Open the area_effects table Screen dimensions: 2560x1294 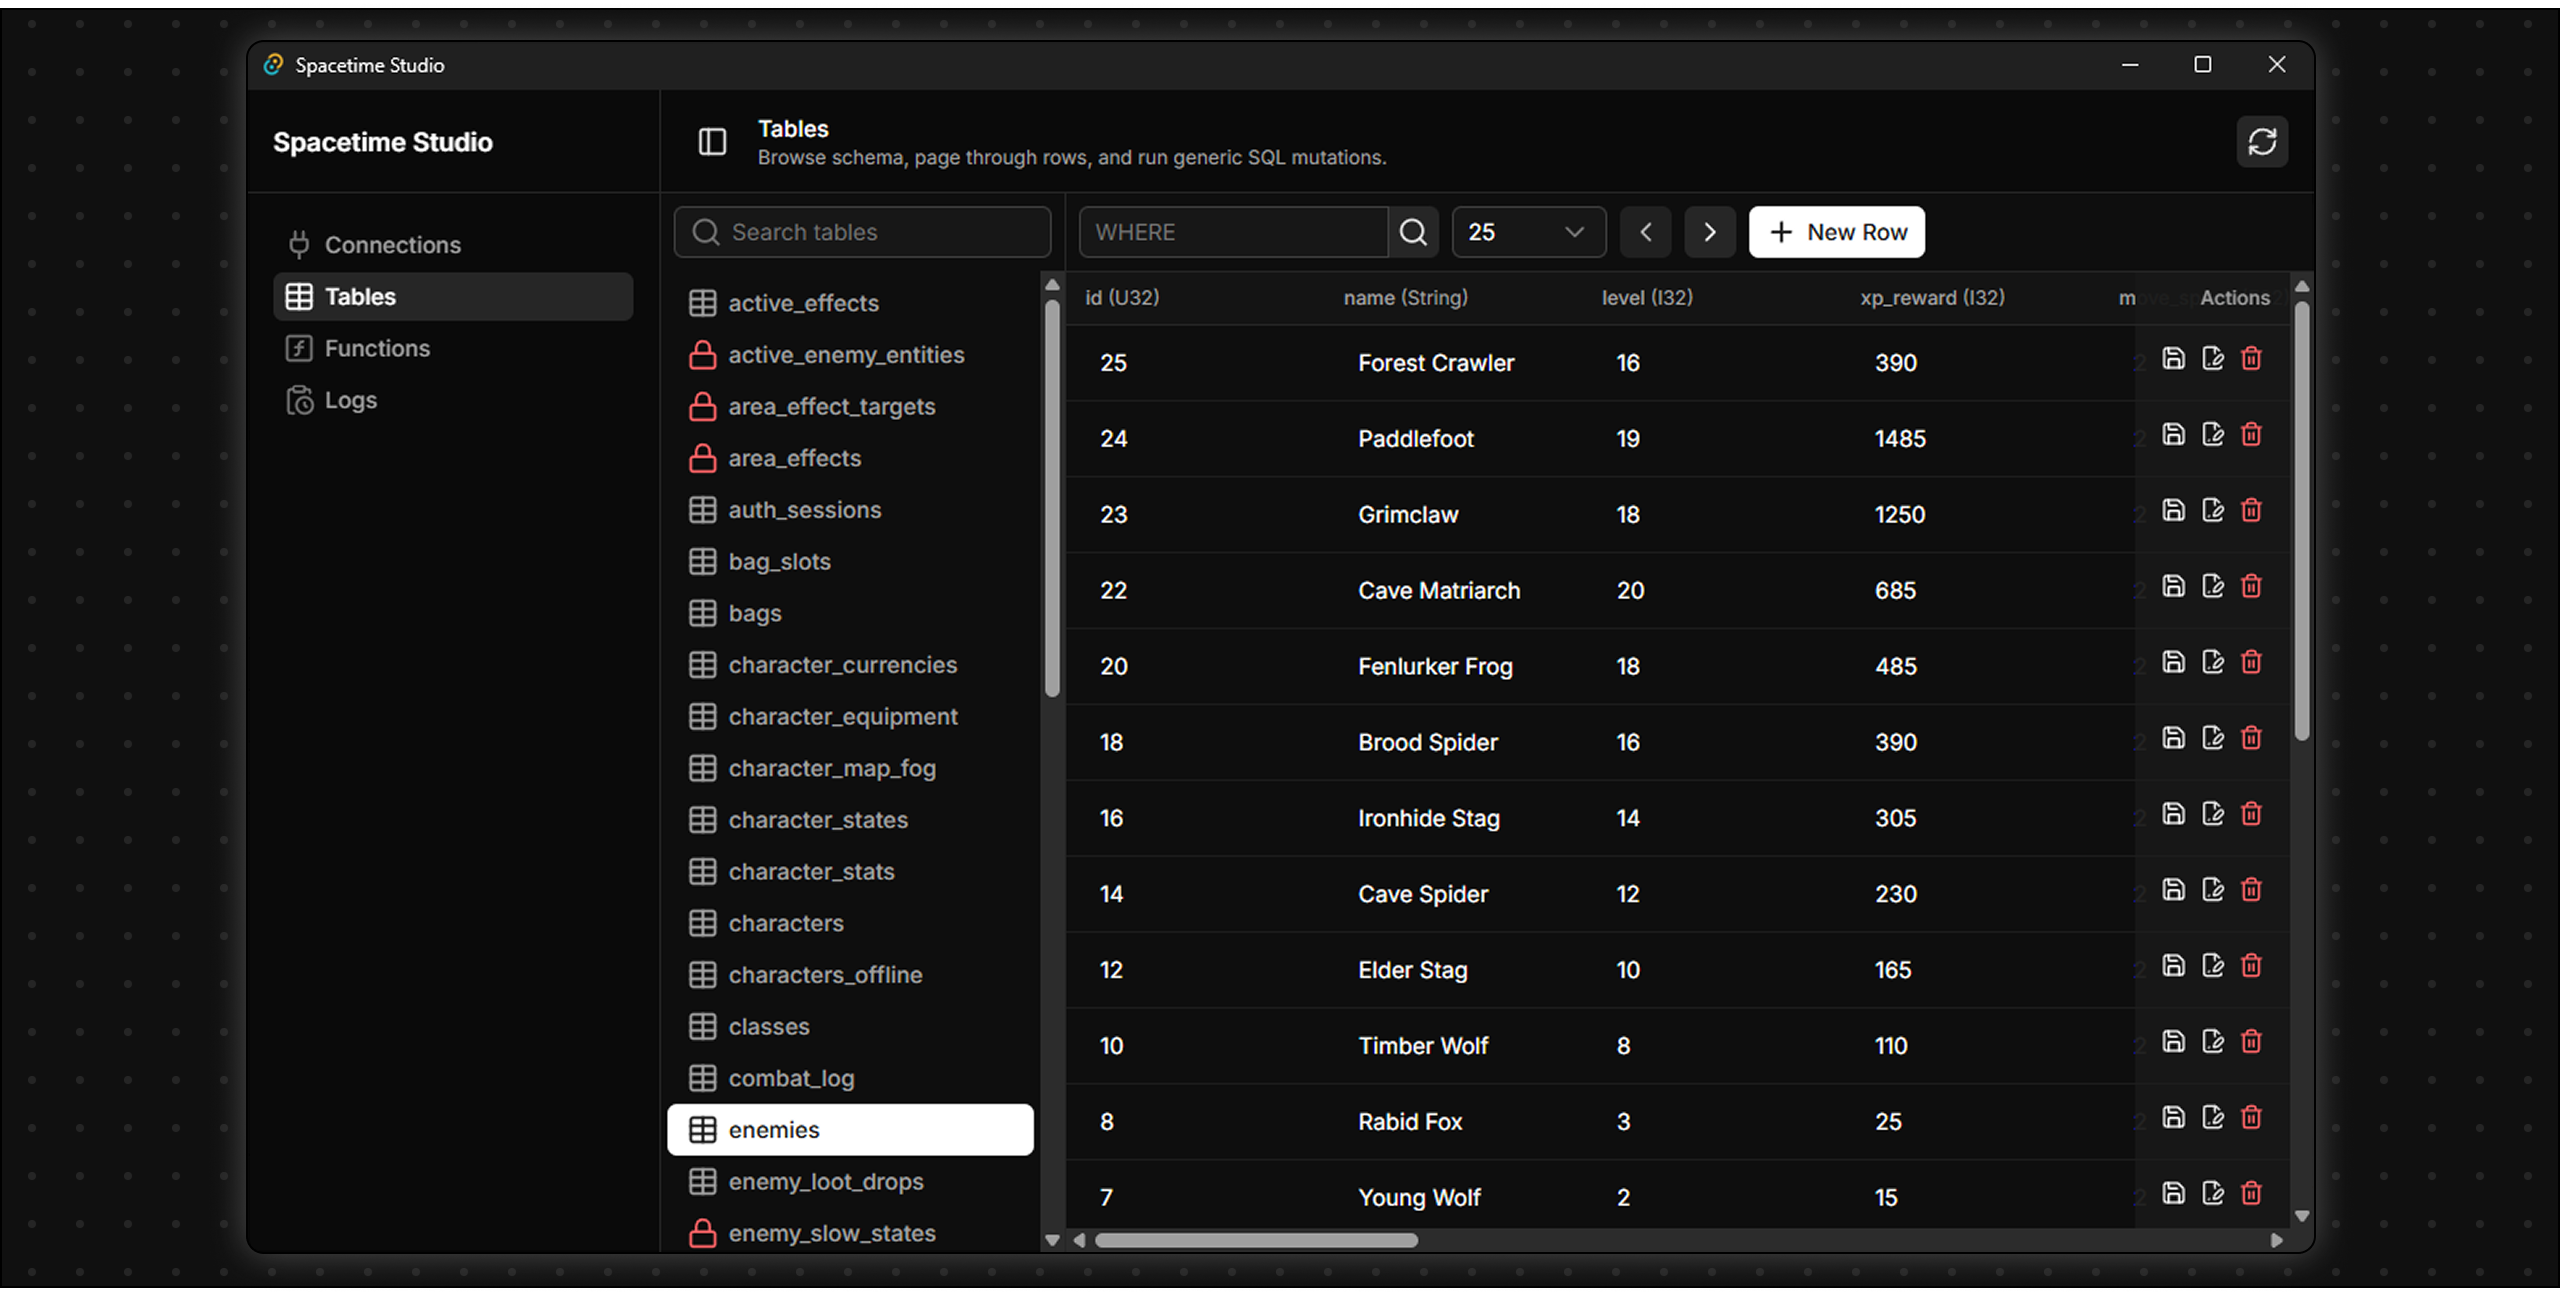(x=850, y=458)
